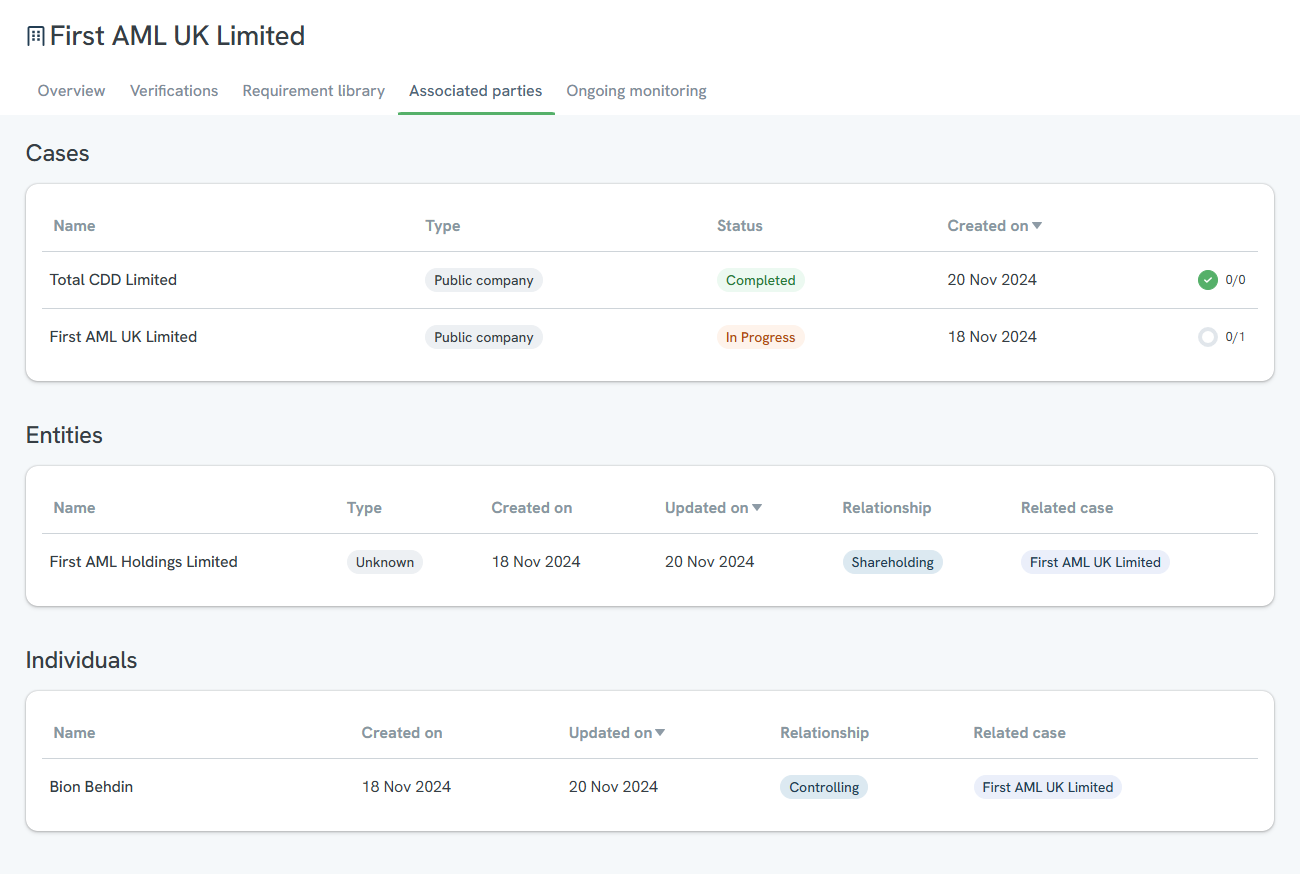Sort Individuals by the Updated on arrow

pos(660,733)
